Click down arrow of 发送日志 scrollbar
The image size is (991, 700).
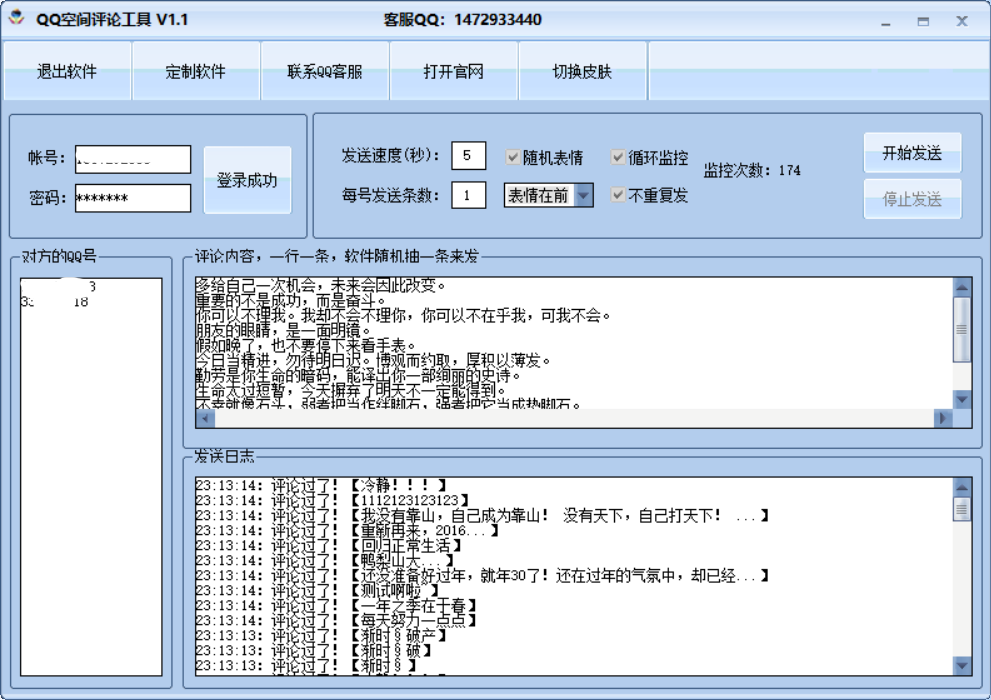point(962,665)
